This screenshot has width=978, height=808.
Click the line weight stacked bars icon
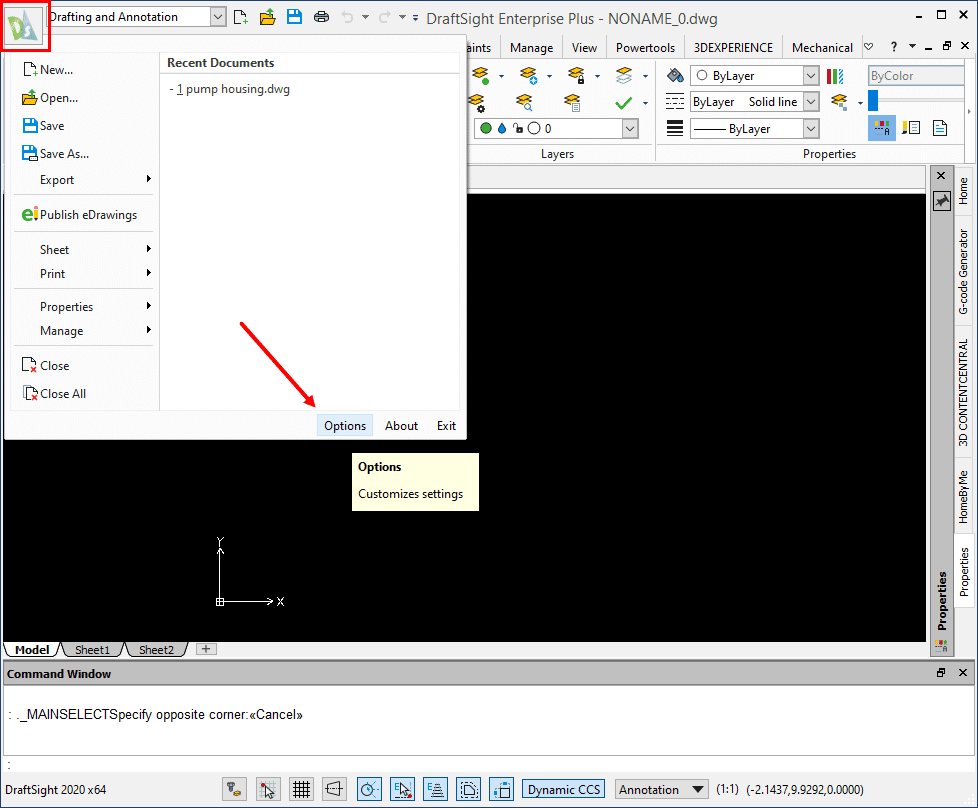tap(675, 129)
